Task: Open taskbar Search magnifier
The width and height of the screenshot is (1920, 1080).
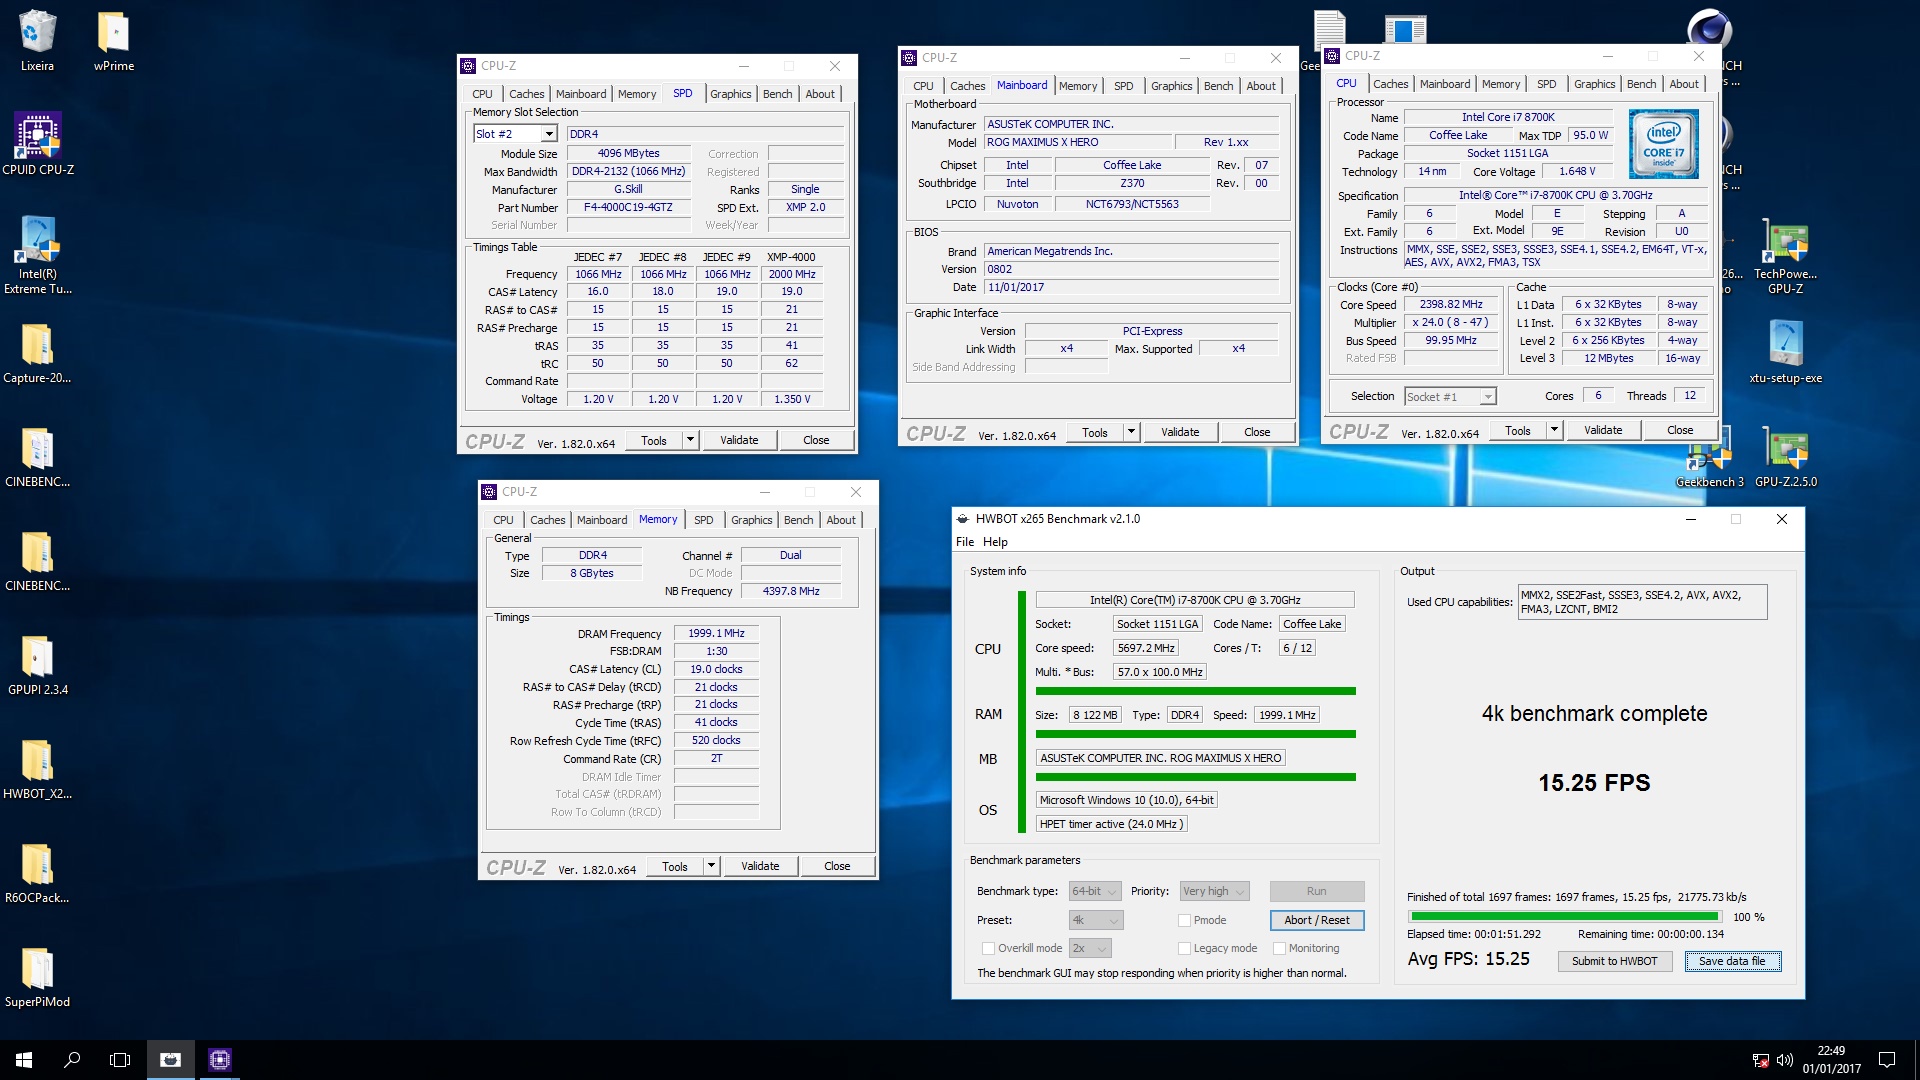Action: [72, 1060]
